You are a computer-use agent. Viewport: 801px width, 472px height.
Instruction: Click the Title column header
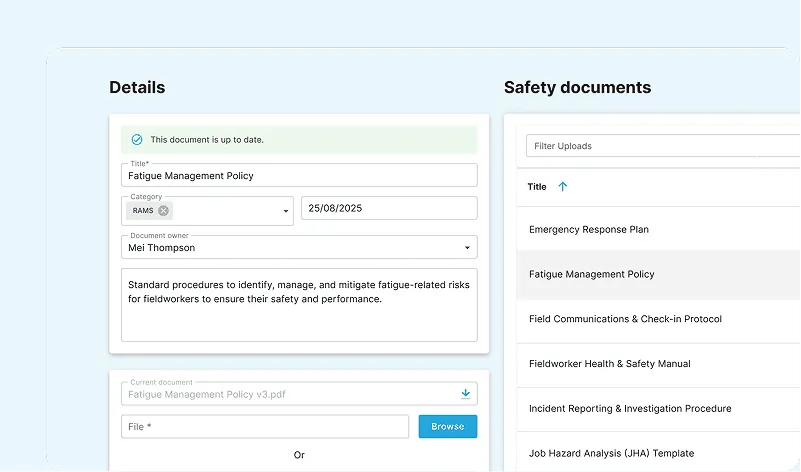coord(537,187)
